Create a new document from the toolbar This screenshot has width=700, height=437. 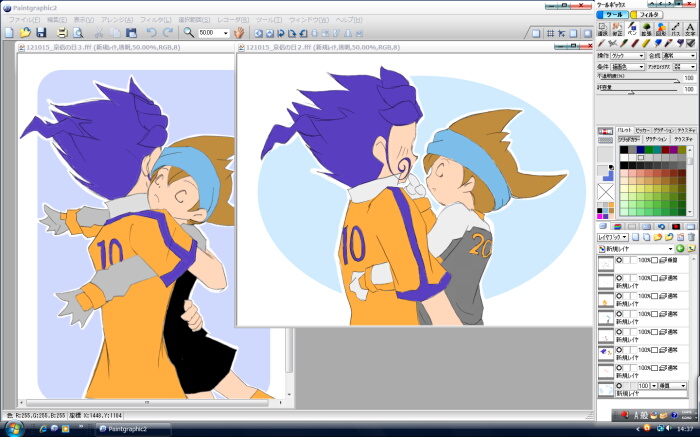pyautogui.click(x=9, y=33)
